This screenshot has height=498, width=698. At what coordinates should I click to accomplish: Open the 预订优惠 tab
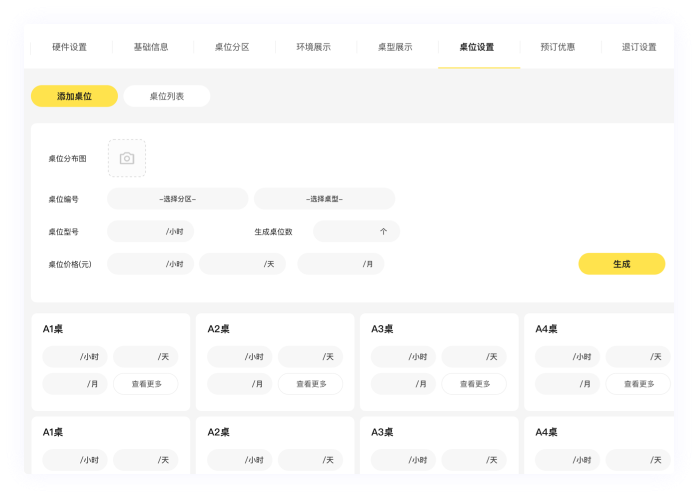(x=557, y=47)
